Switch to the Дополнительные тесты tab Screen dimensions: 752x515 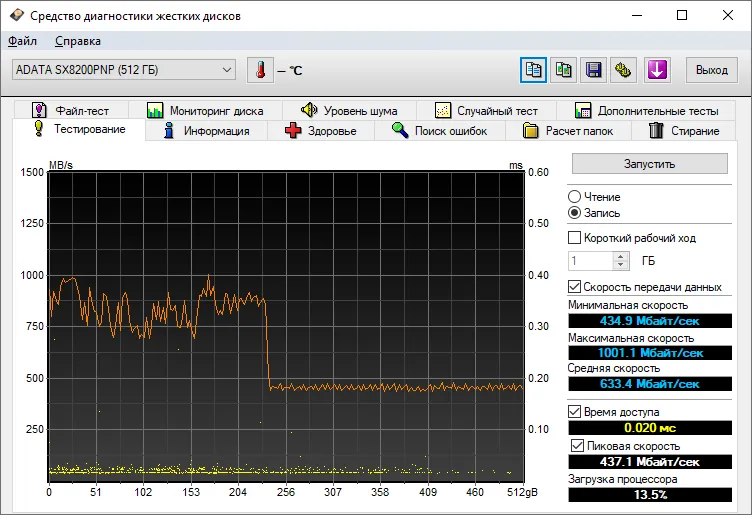tap(646, 111)
